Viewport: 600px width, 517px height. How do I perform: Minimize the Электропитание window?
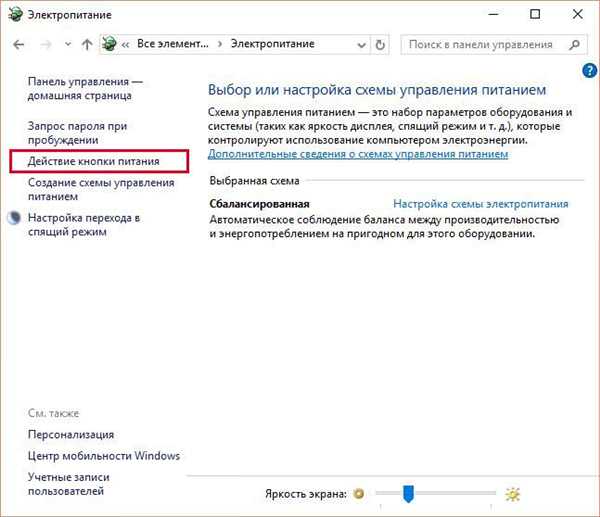pyautogui.click(x=494, y=15)
